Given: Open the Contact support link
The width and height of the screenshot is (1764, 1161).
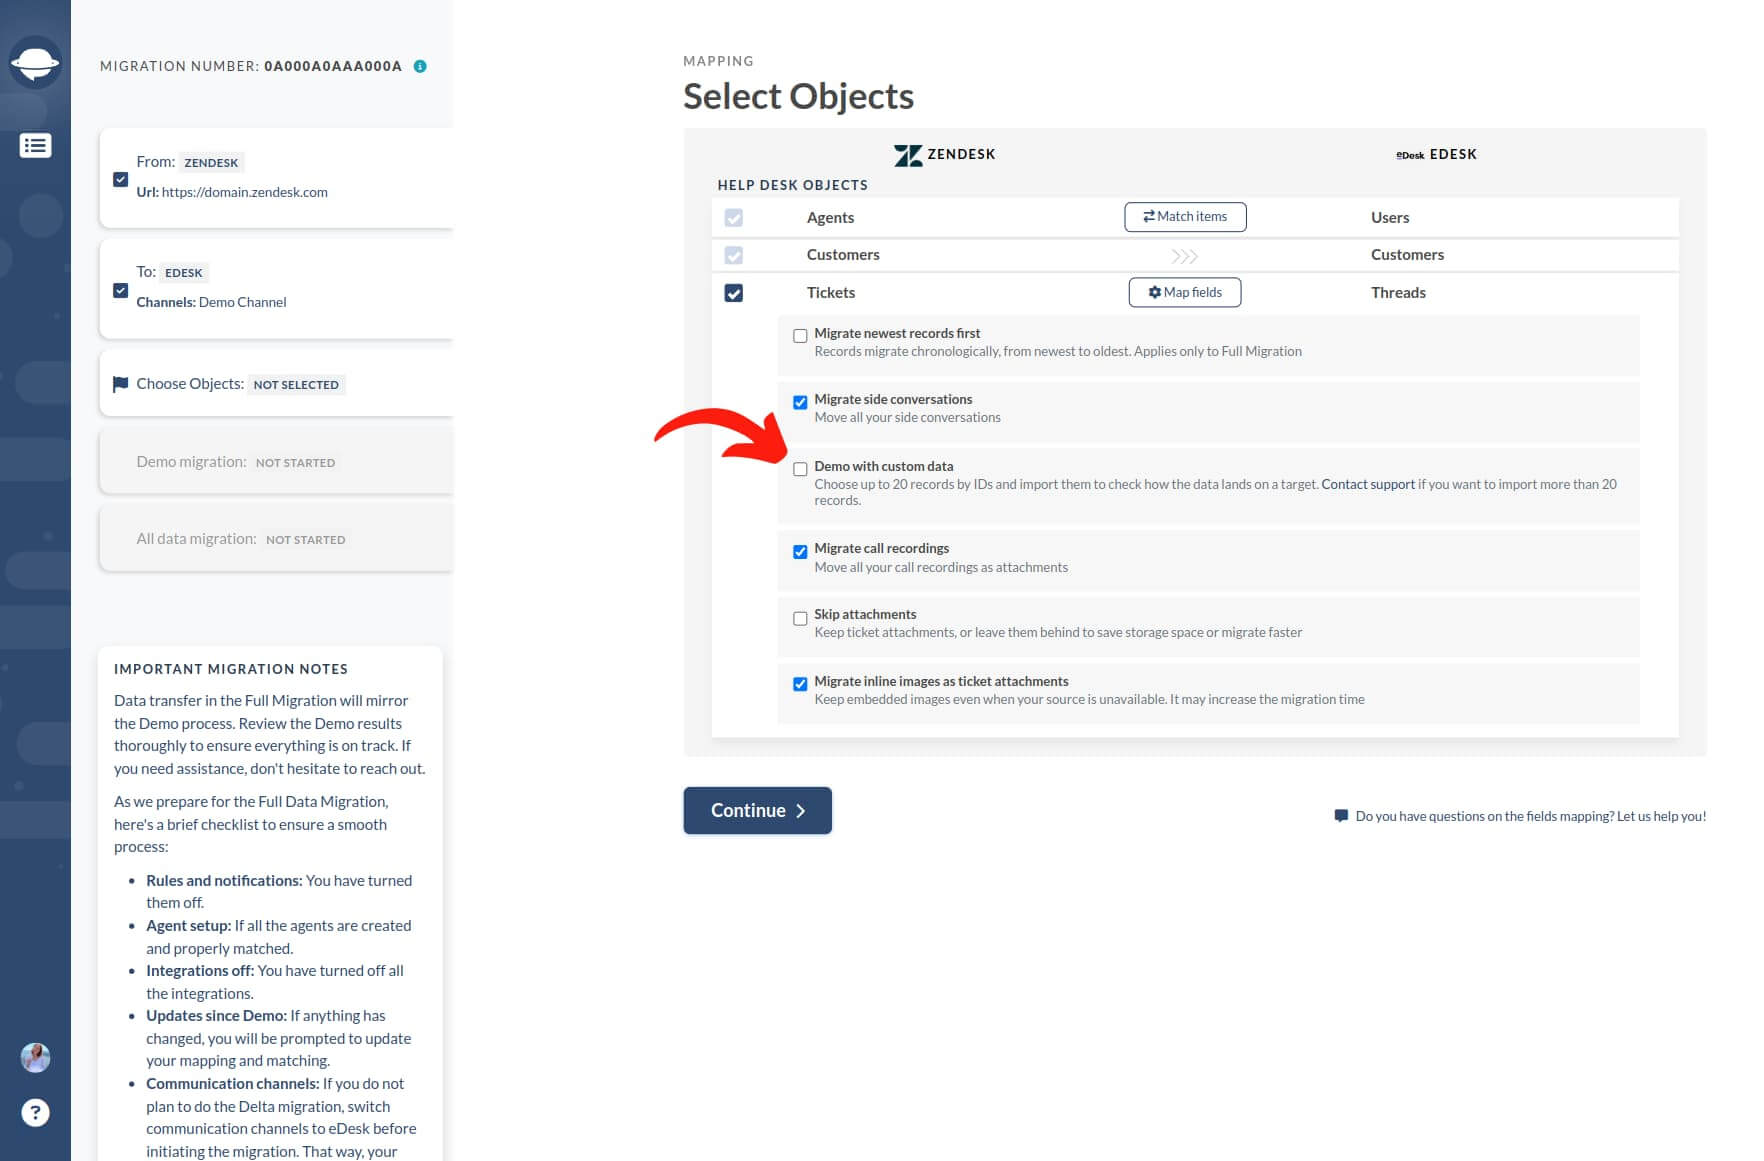Looking at the screenshot, I should click(x=1368, y=484).
